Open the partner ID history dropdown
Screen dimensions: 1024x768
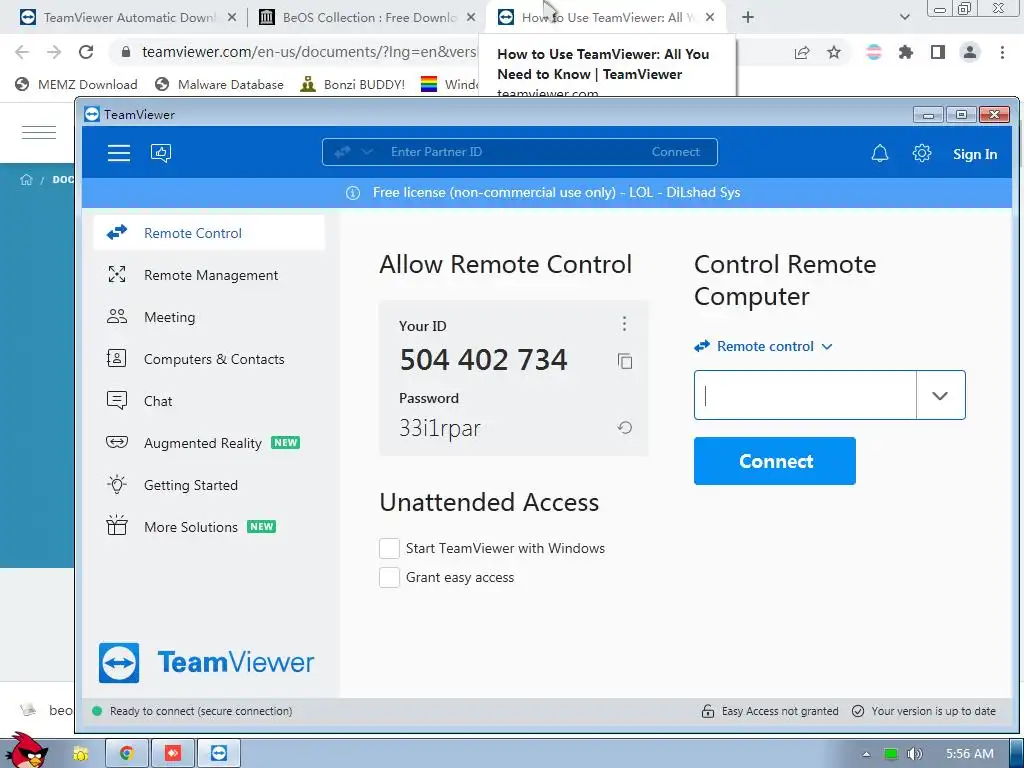pos(940,395)
